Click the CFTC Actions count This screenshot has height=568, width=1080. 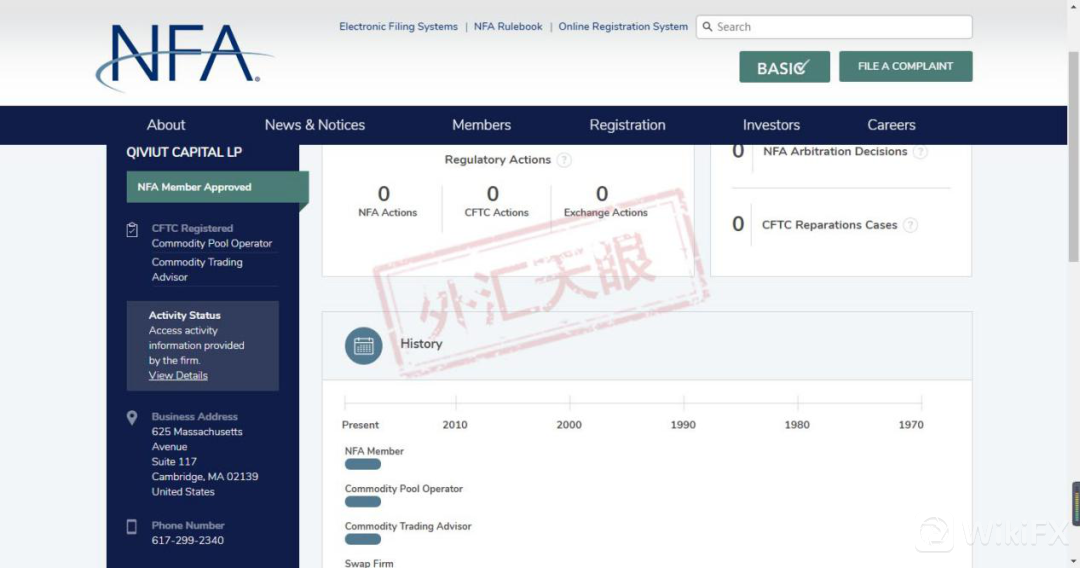click(492, 194)
